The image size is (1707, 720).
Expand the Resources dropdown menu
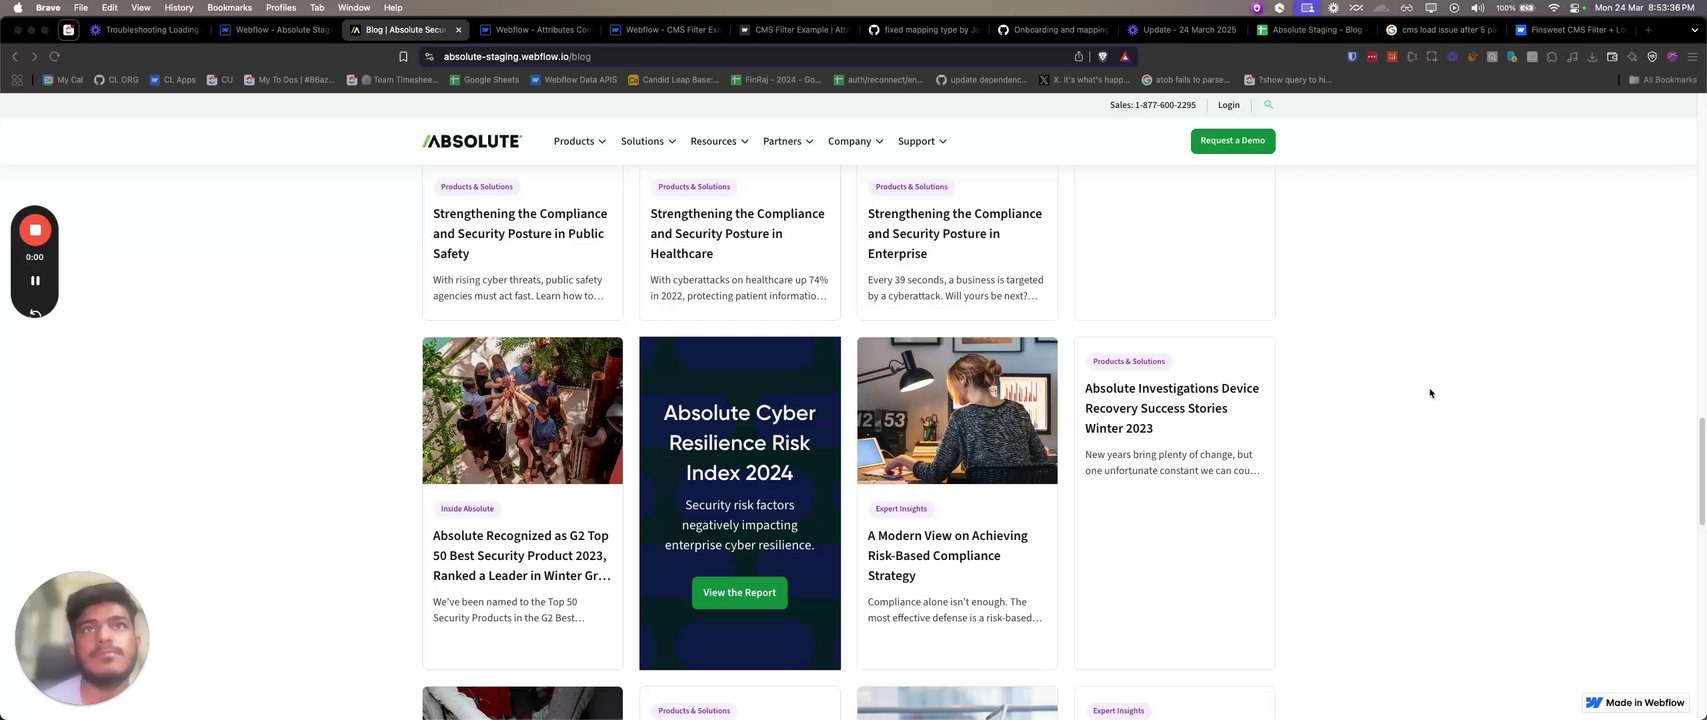pos(719,141)
